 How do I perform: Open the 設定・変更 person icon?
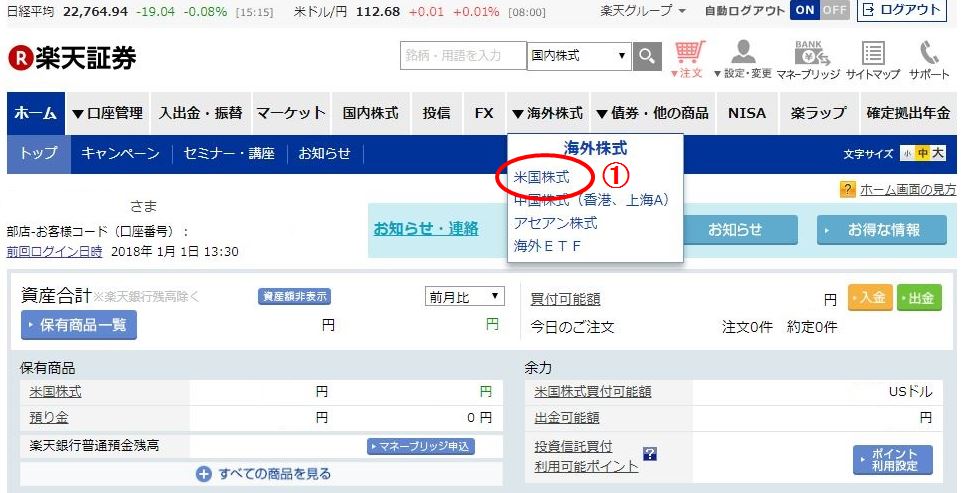coord(742,59)
